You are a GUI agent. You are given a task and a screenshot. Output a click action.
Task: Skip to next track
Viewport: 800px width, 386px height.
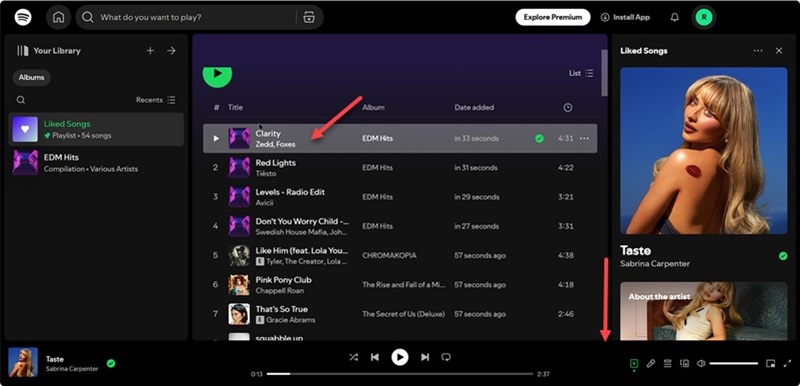[x=424, y=357]
